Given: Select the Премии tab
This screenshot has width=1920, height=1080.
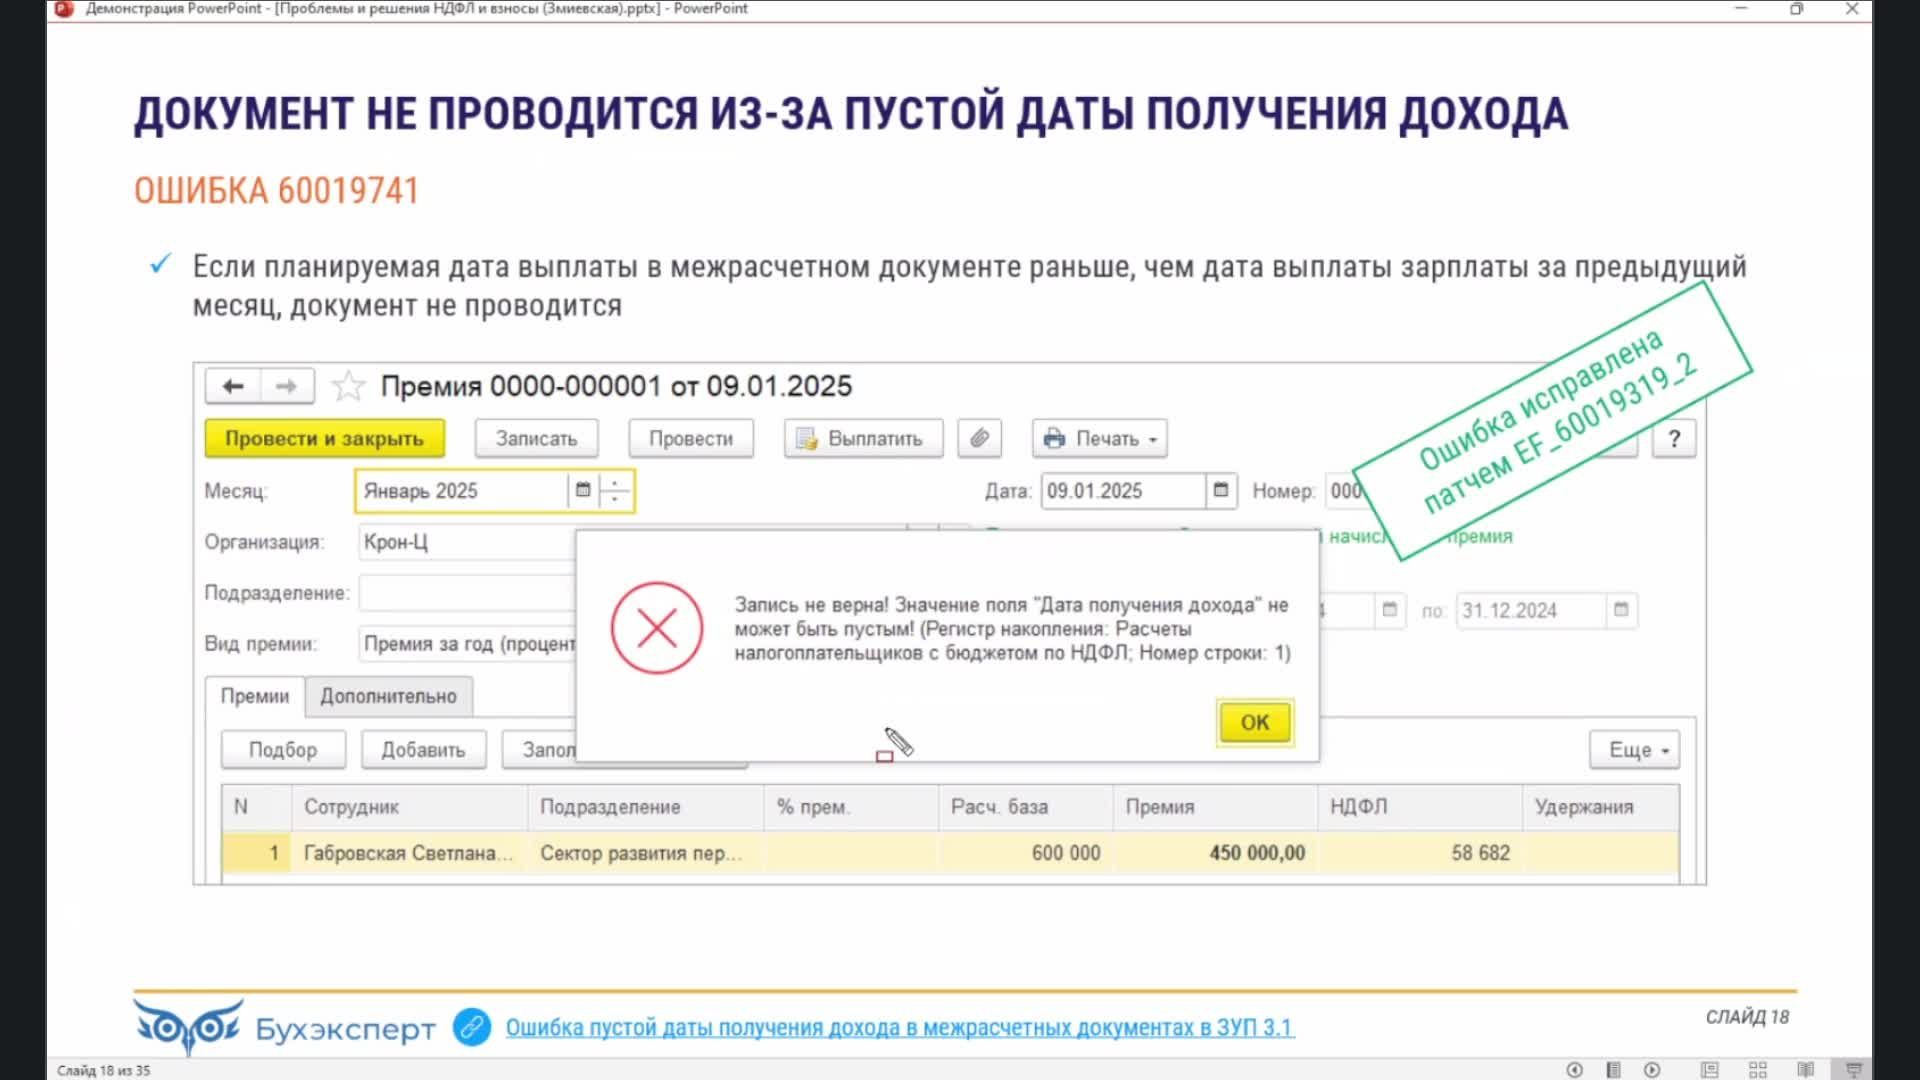Looking at the screenshot, I should tap(254, 696).
